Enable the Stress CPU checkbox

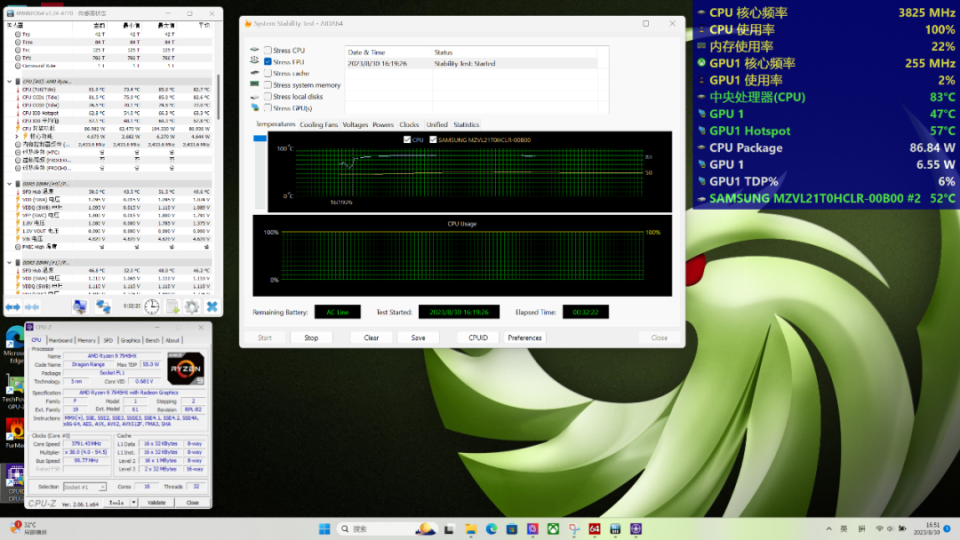[268, 50]
